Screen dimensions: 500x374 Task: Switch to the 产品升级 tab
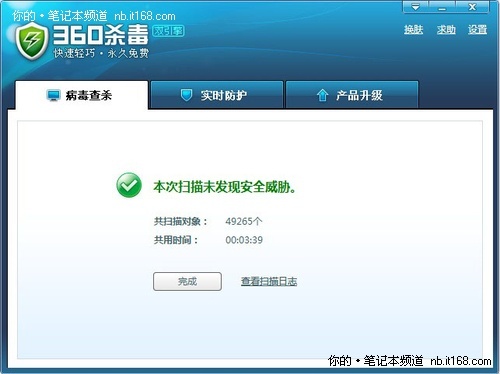[x=352, y=95]
